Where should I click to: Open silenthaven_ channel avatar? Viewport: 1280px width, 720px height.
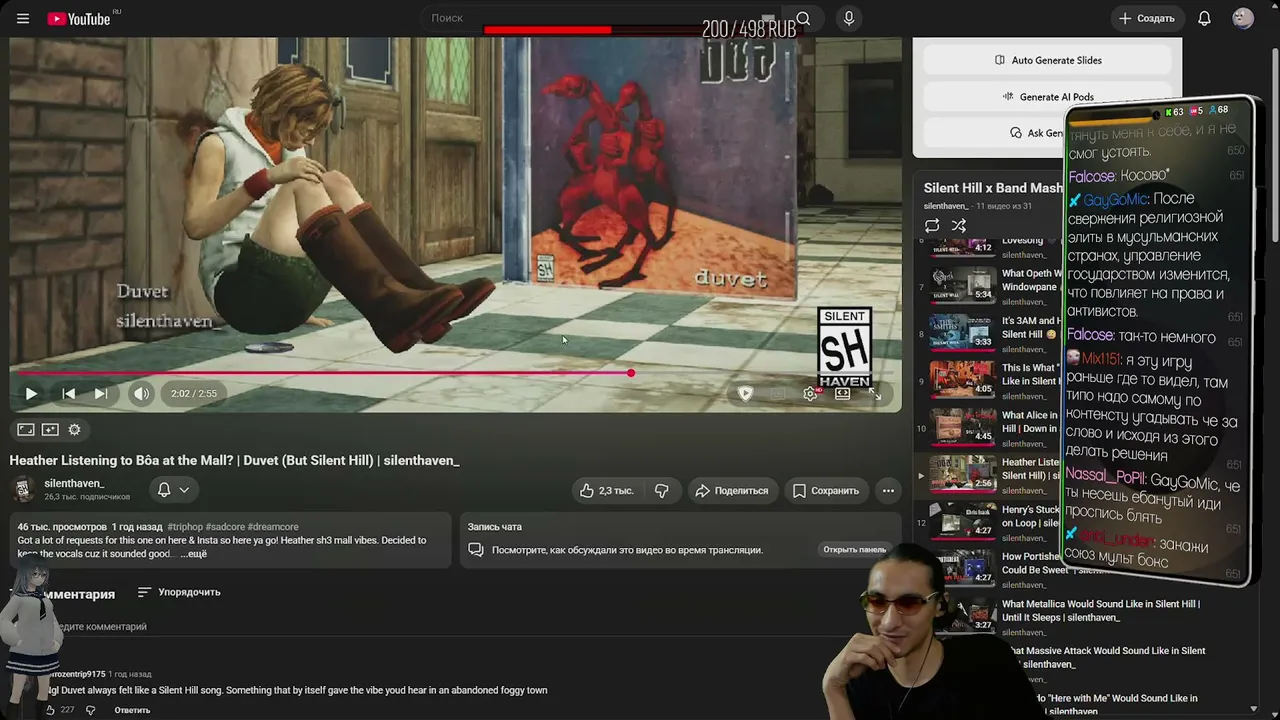click(24, 489)
